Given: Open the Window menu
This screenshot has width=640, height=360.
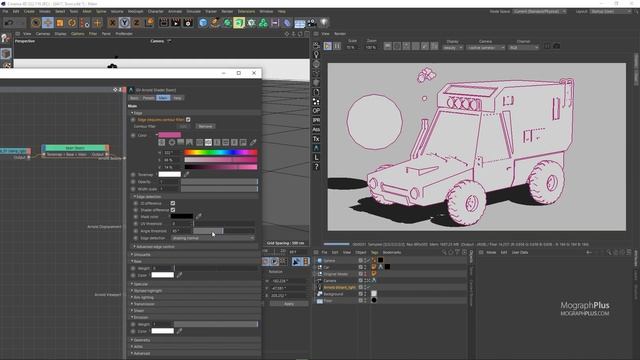Looking at the screenshot, I should pyautogui.click(x=266, y=11).
